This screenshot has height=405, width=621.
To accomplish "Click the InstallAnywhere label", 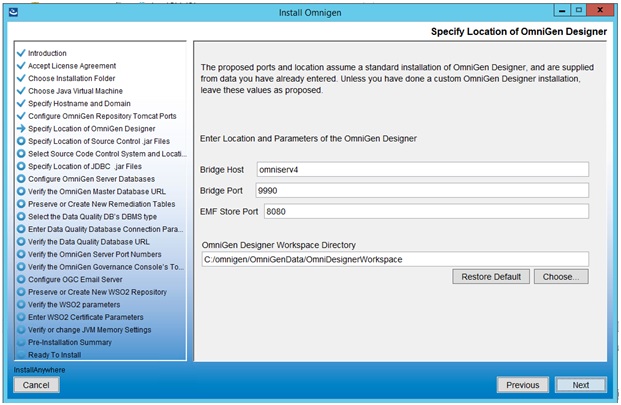I will point(39,370).
